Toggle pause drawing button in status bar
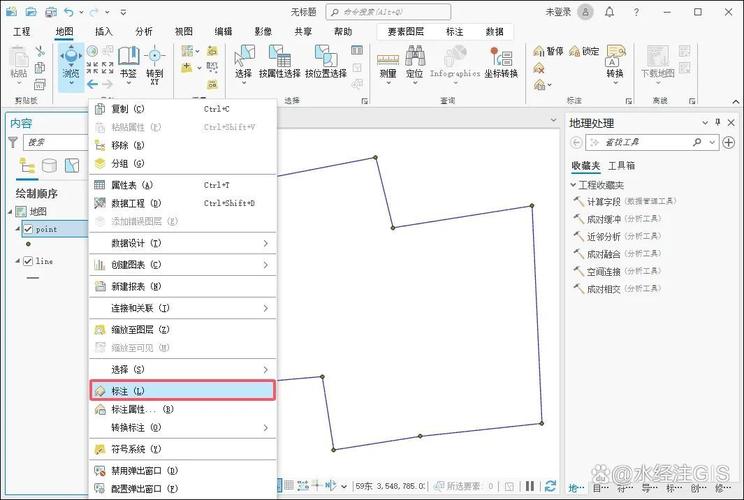Screen dimensions: 744x500 click(530, 486)
